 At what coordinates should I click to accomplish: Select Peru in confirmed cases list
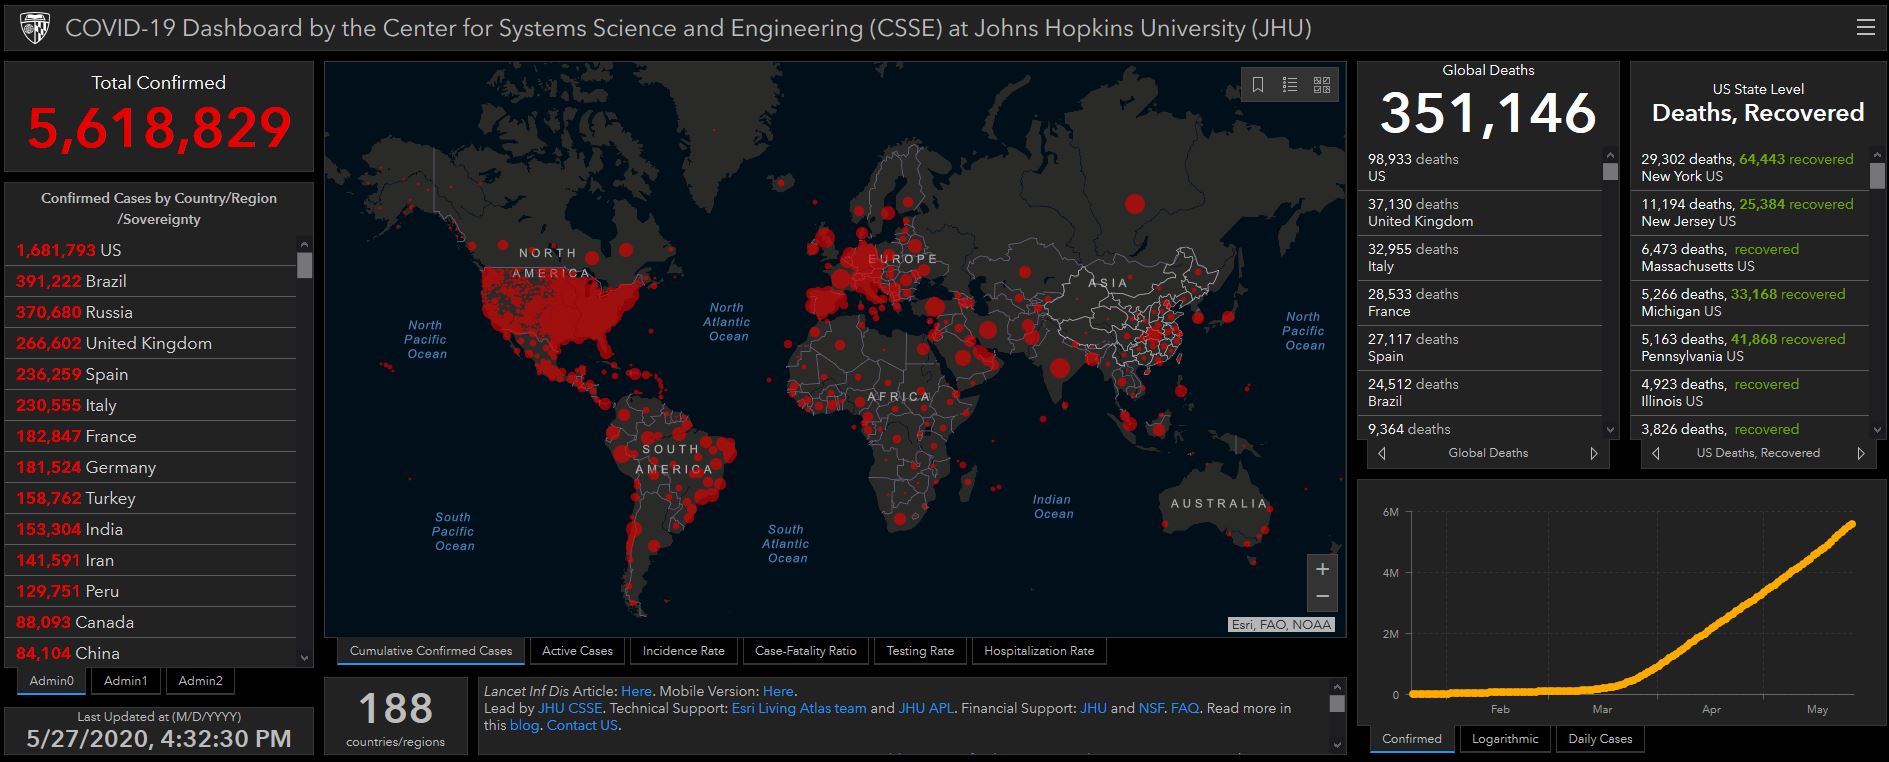[x=150, y=591]
